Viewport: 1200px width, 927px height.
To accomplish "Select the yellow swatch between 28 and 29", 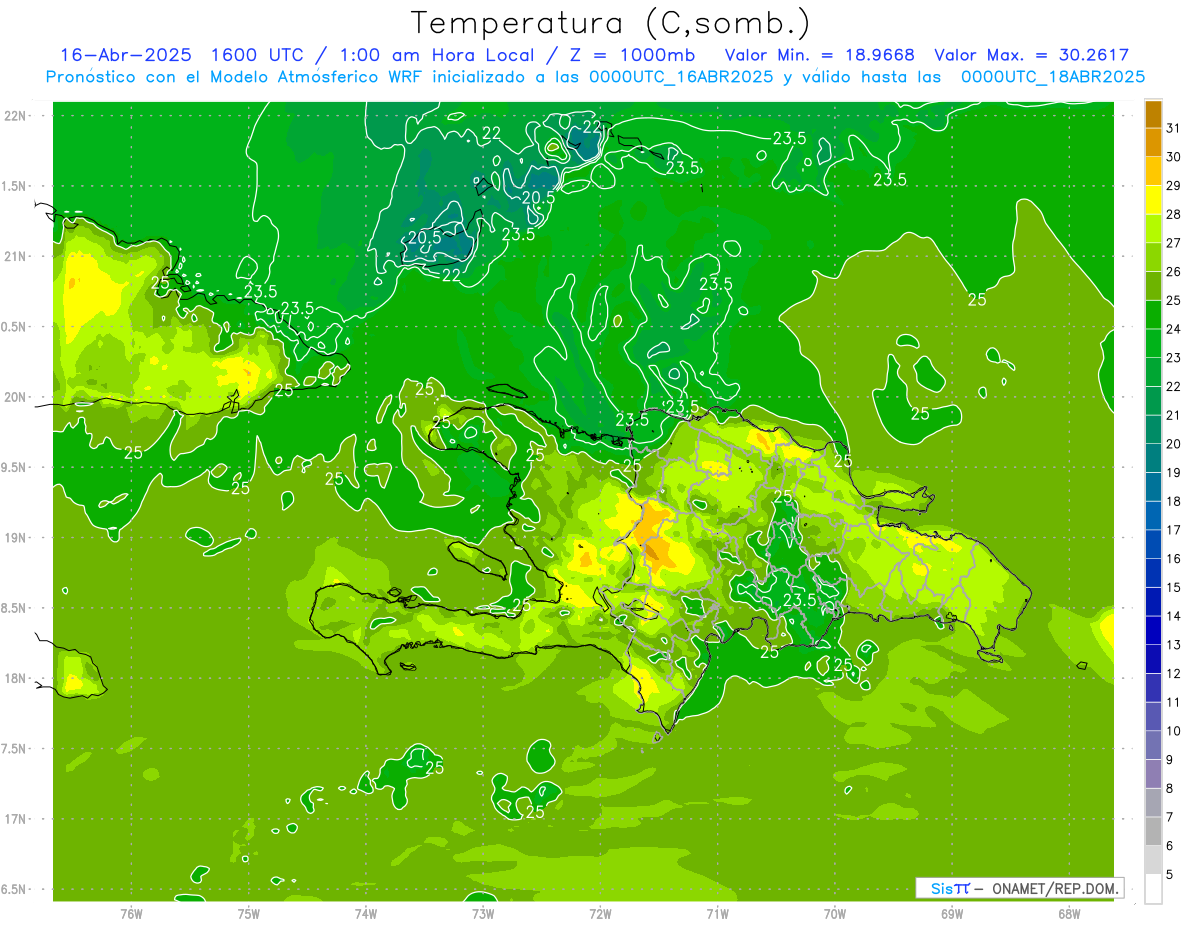I will pyautogui.click(x=1153, y=200).
